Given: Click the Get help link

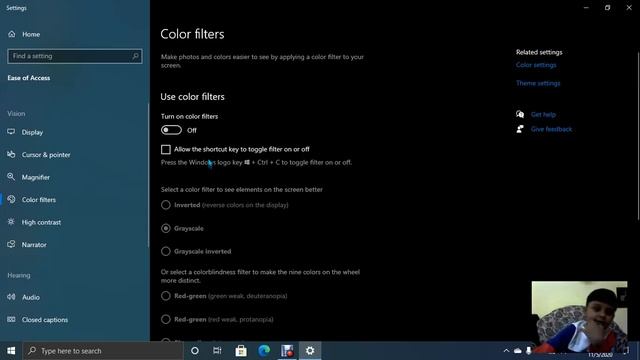Looking at the screenshot, I should tap(543, 115).
